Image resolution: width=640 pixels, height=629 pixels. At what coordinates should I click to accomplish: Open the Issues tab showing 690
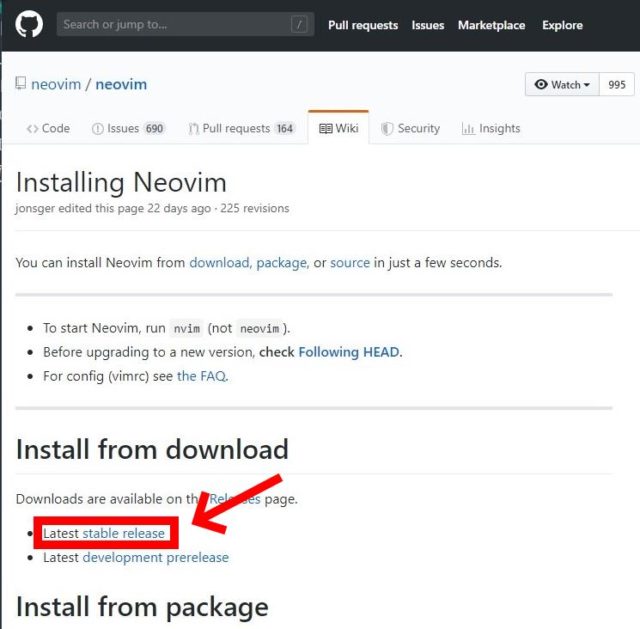point(128,128)
